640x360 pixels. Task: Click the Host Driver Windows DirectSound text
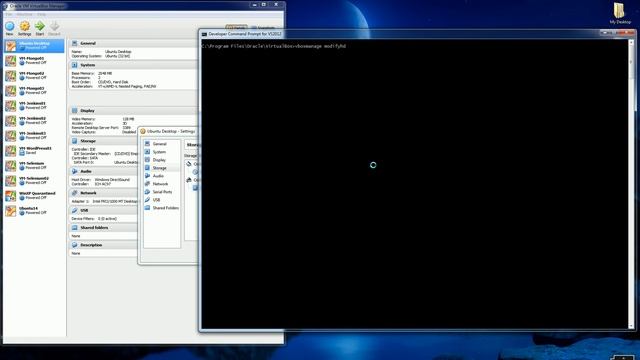112,180
